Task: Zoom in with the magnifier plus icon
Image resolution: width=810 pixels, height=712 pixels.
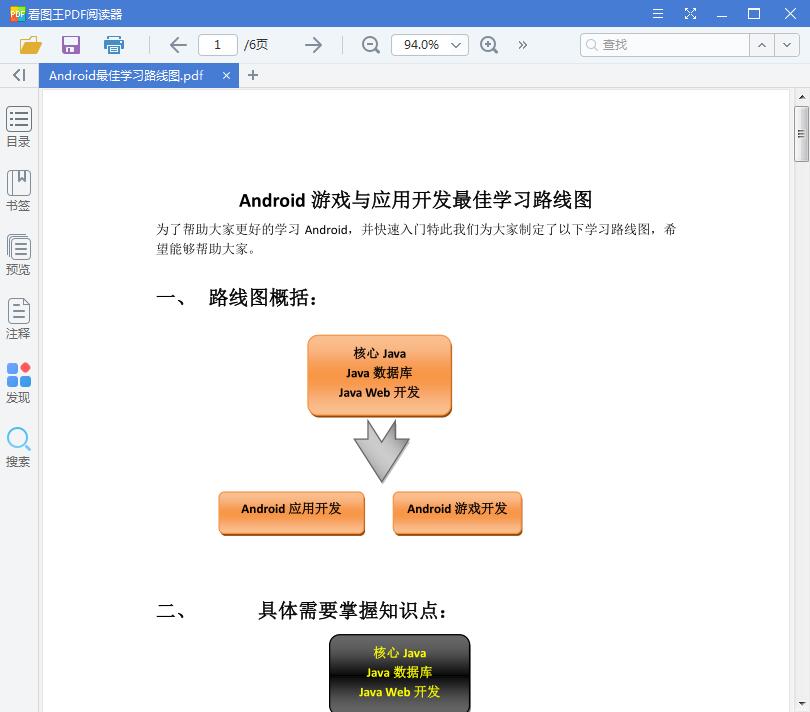Action: click(x=489, y=45)
